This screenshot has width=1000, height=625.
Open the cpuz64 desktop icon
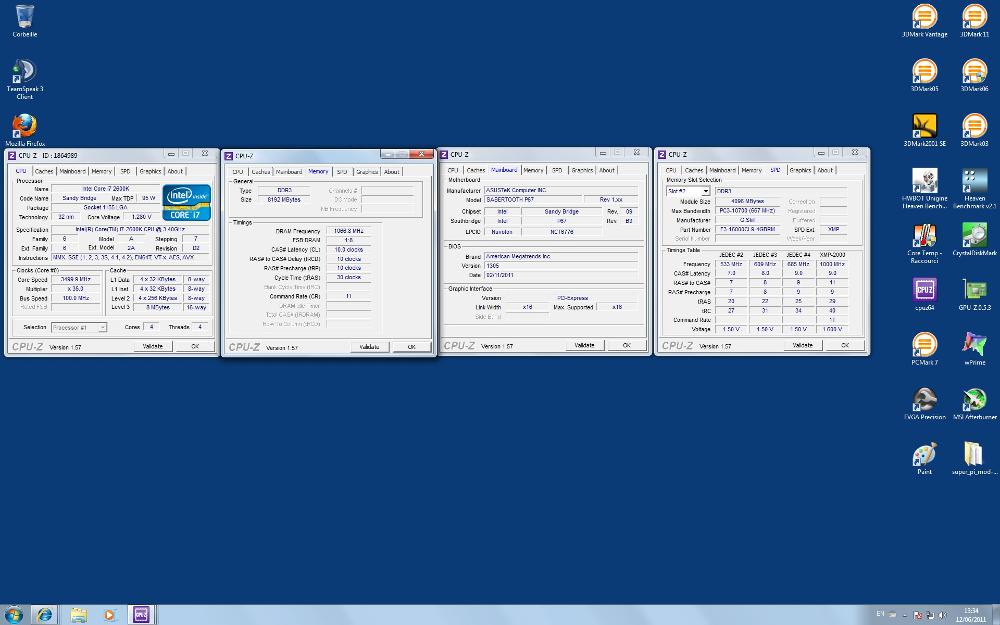(924, 294)
